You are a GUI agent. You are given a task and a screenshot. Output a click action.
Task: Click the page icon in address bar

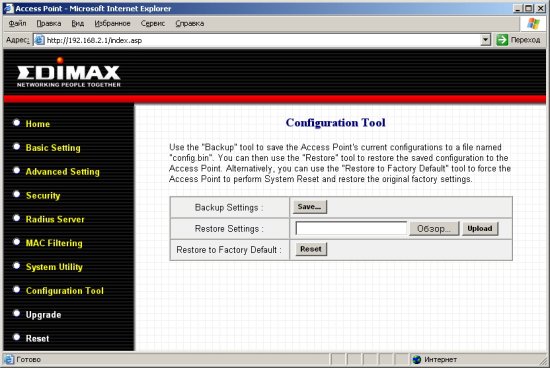39,40
